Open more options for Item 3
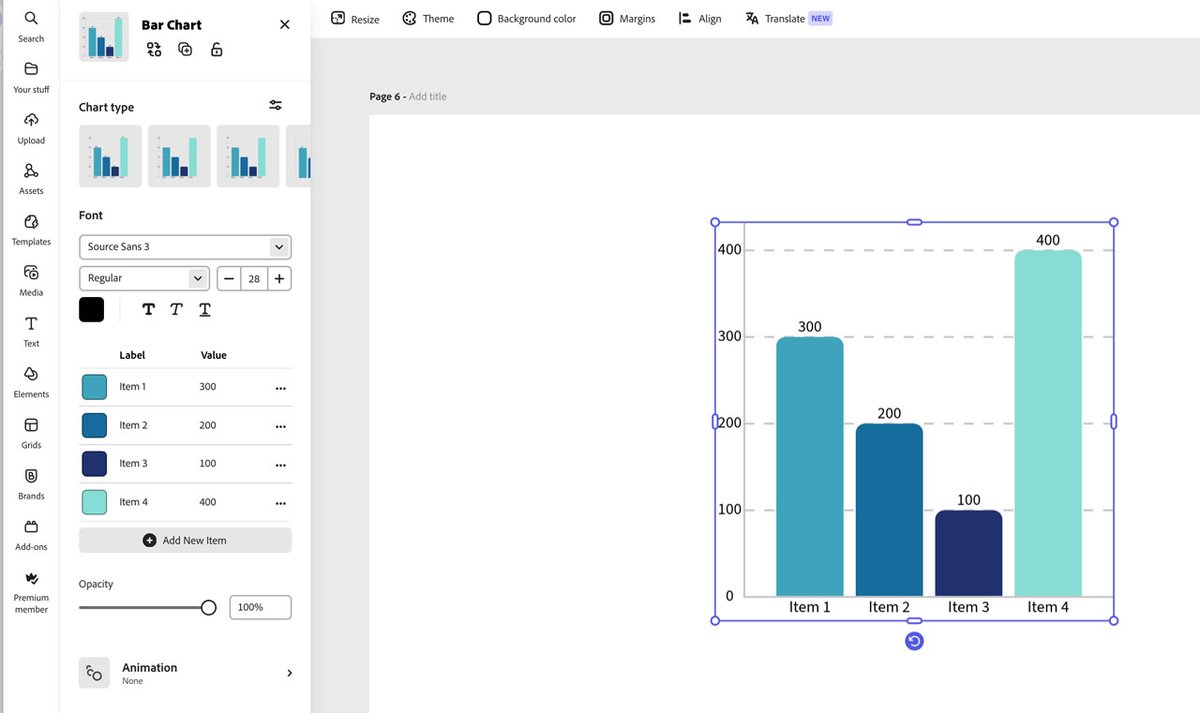The image size is (1200, 713). [280, 464]
